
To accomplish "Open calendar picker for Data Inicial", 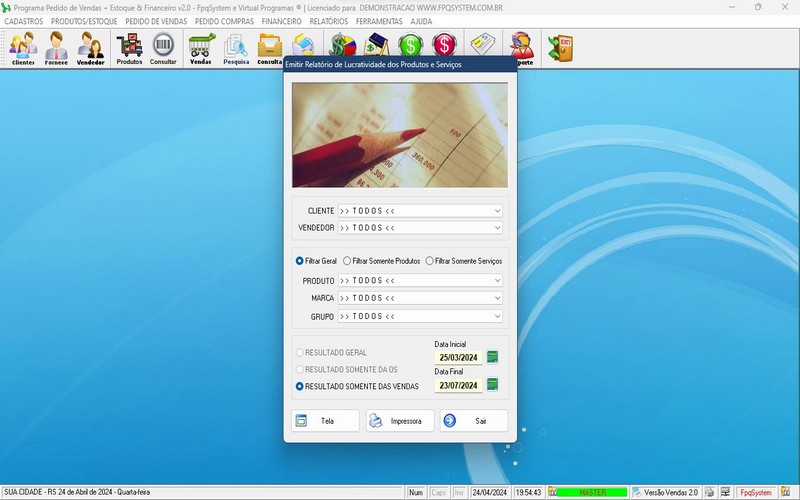I will point(492,357).
